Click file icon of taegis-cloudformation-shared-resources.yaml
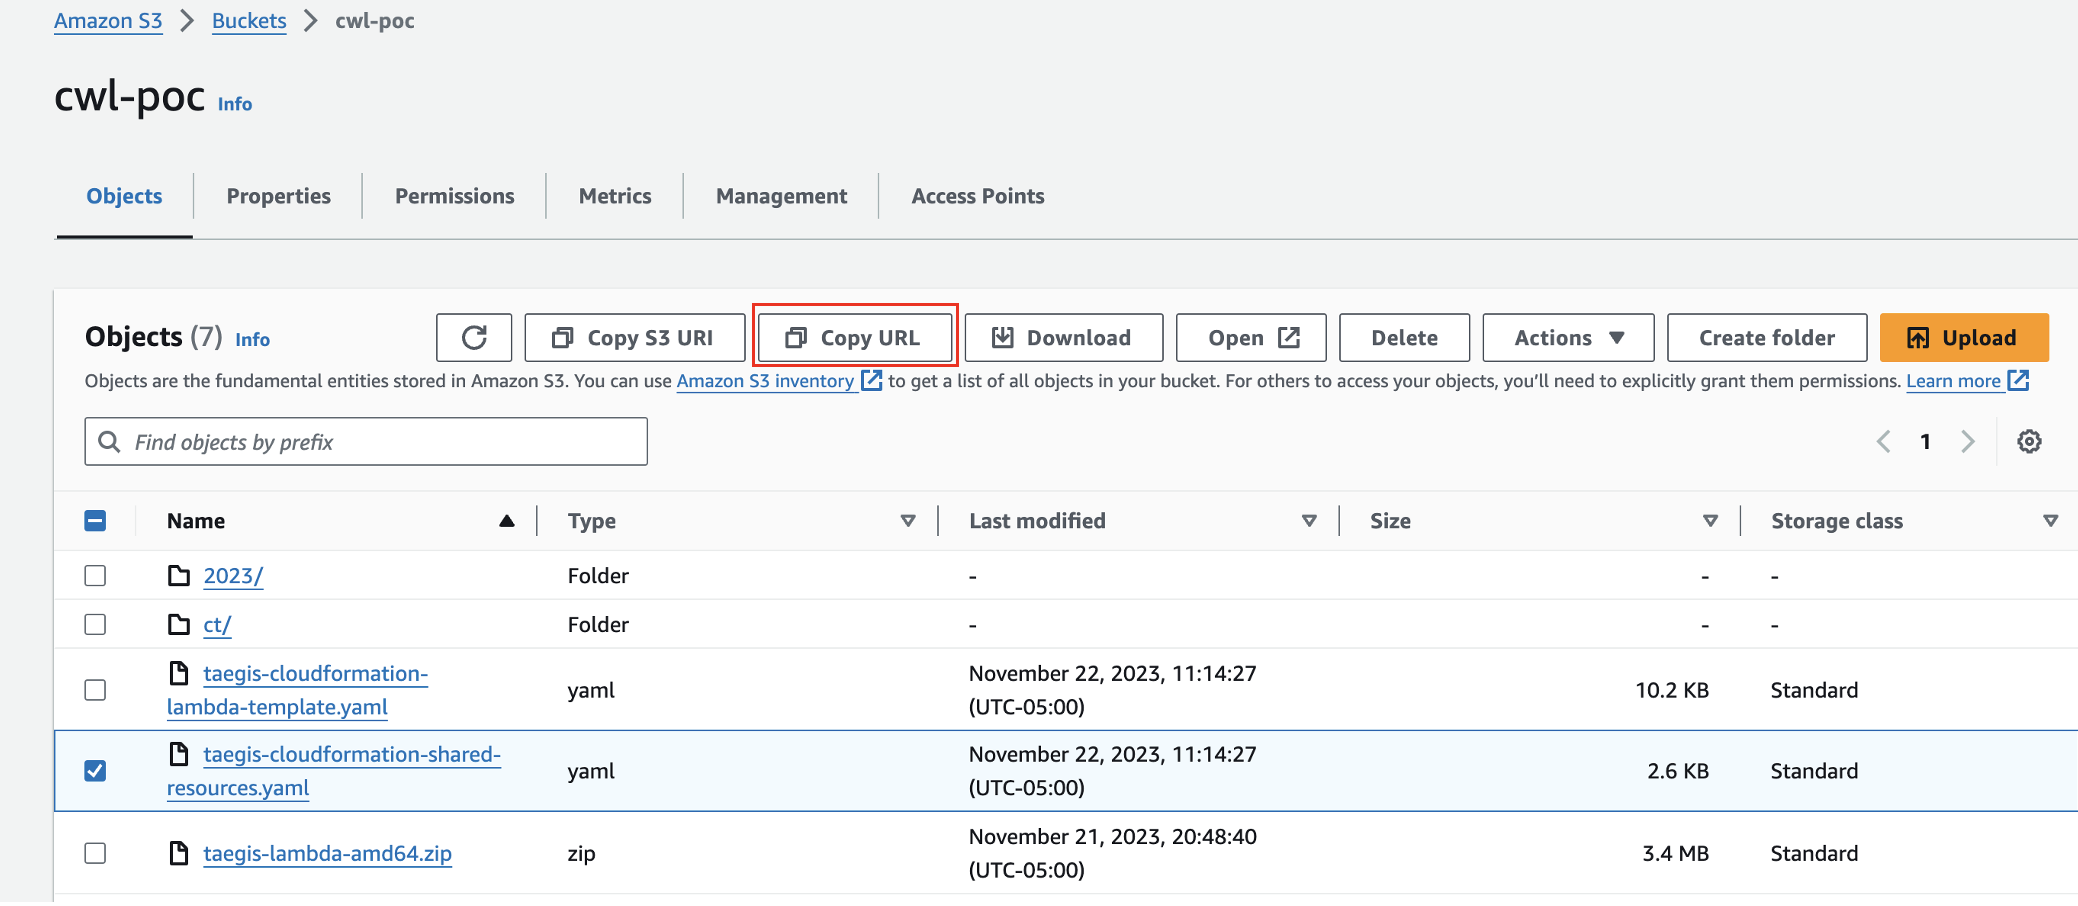This screenshot has height=906, width=2078. tap(179, 754)
